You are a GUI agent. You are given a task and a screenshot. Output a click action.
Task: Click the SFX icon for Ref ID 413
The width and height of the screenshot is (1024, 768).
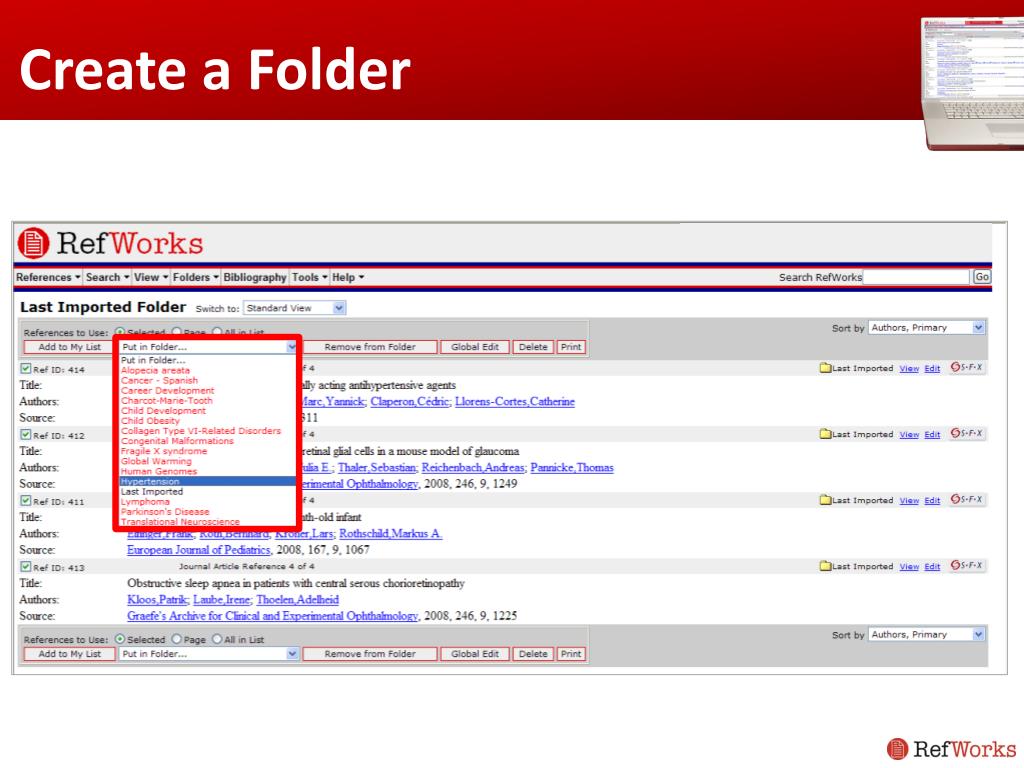tap(966, 565)
